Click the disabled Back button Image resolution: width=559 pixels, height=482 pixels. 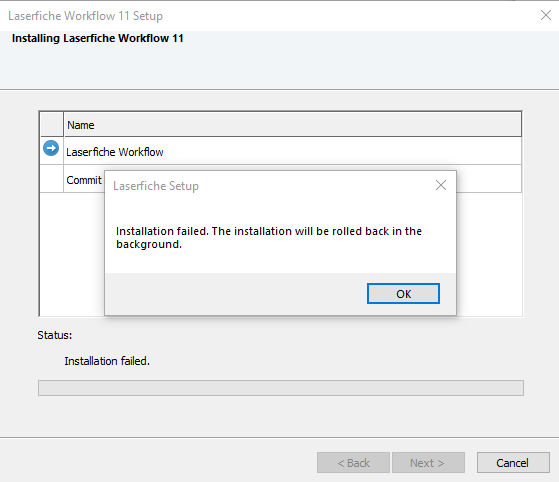(x=353, y=463)
